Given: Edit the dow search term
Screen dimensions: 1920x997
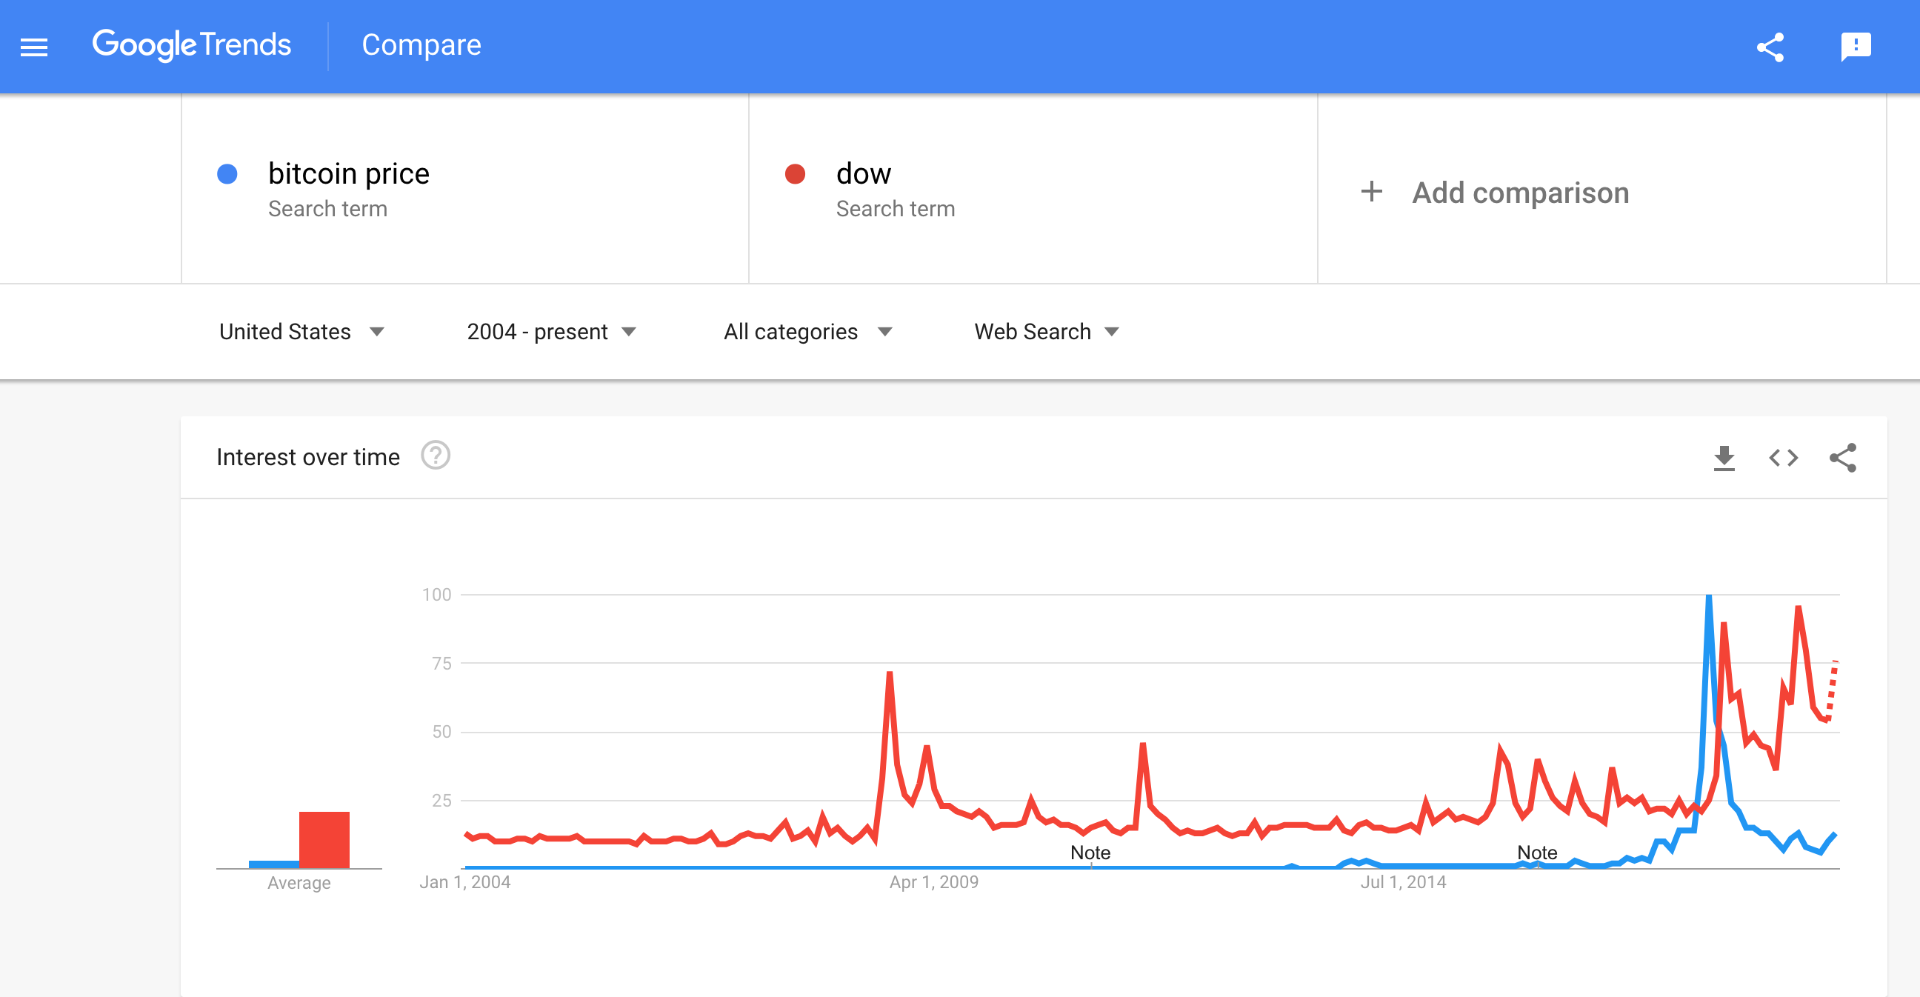Looking at the screenshot, I should [863, 174].
